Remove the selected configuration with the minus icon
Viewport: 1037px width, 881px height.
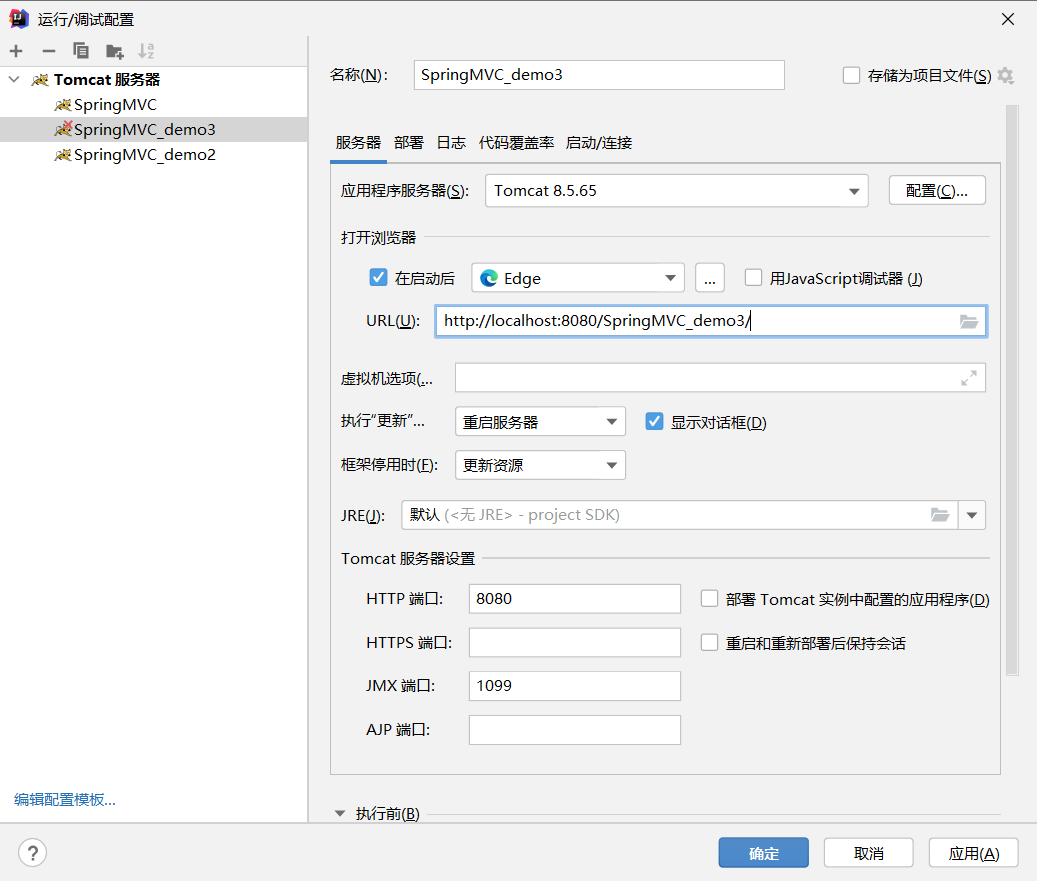click(x=48, y=50)
